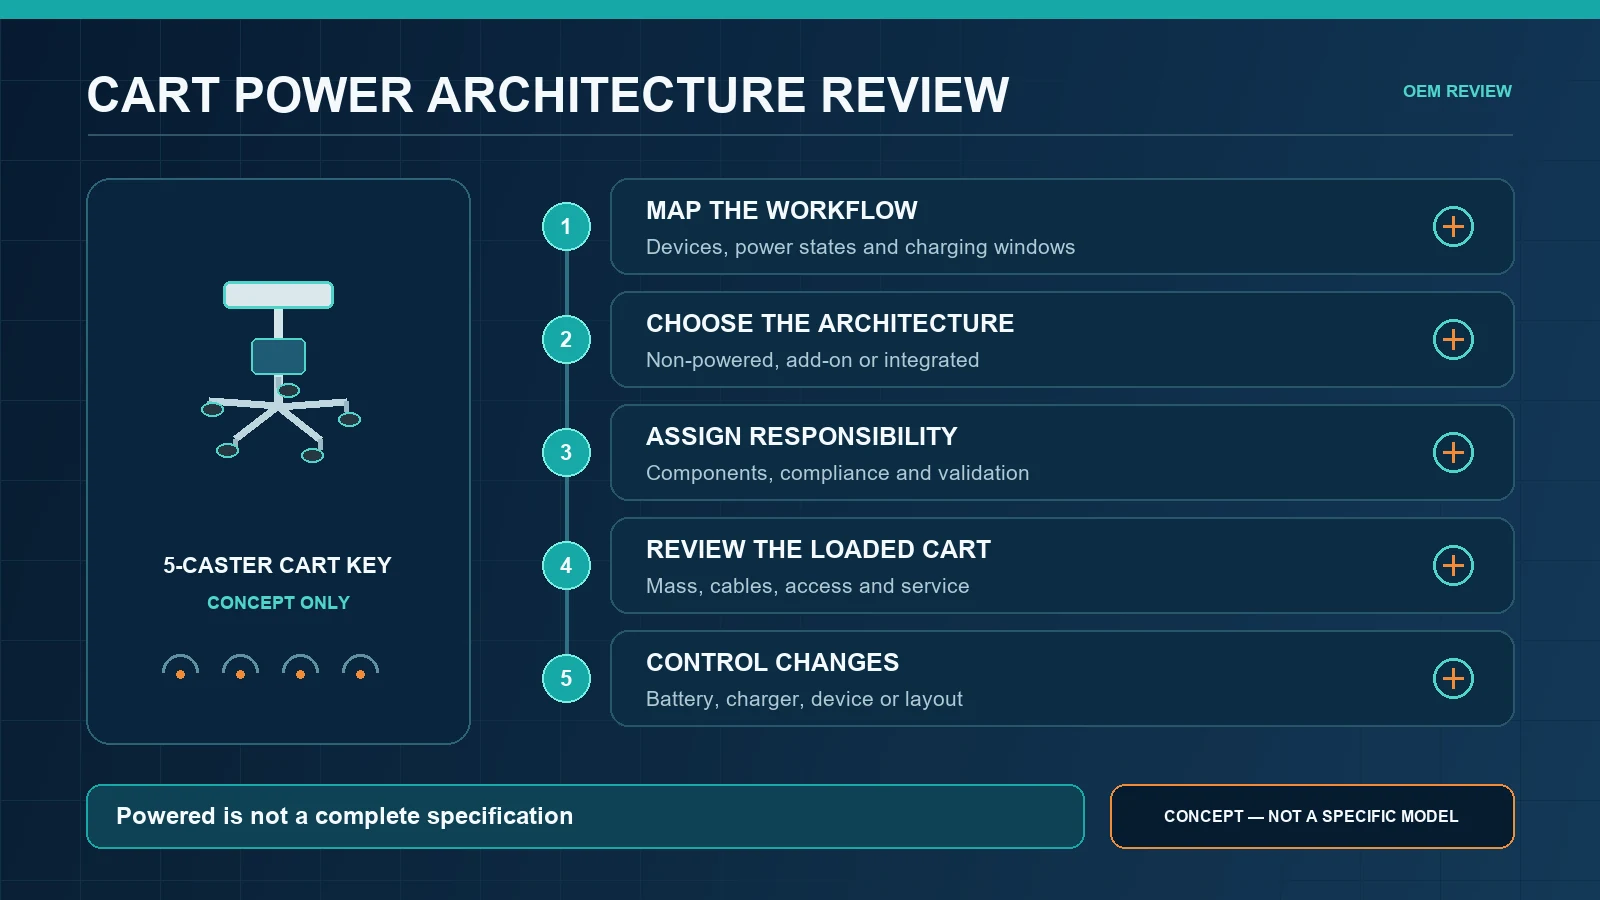The image size is (1600, 900).
Task: Select step 2 circle marker
Action: 566,340
